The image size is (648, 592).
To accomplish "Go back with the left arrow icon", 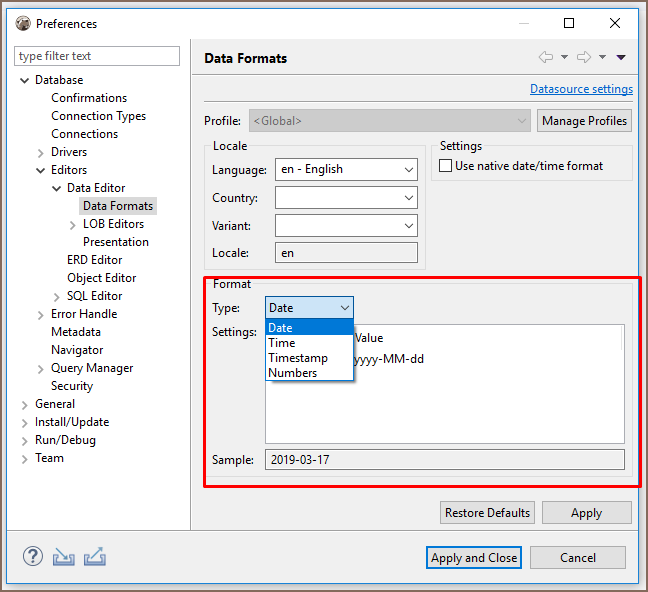I will click(x=546, y=57).
